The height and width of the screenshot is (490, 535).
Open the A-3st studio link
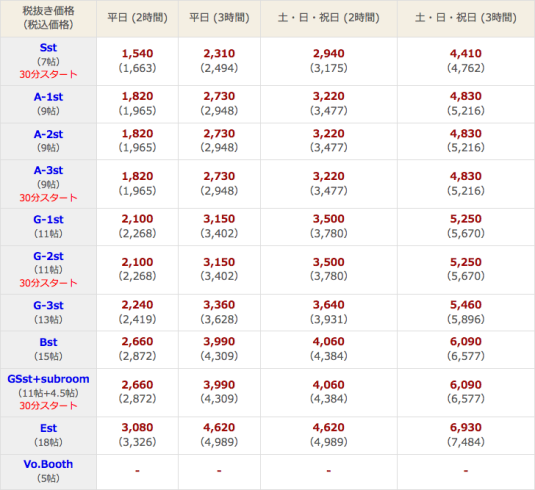tap(48, 170)
